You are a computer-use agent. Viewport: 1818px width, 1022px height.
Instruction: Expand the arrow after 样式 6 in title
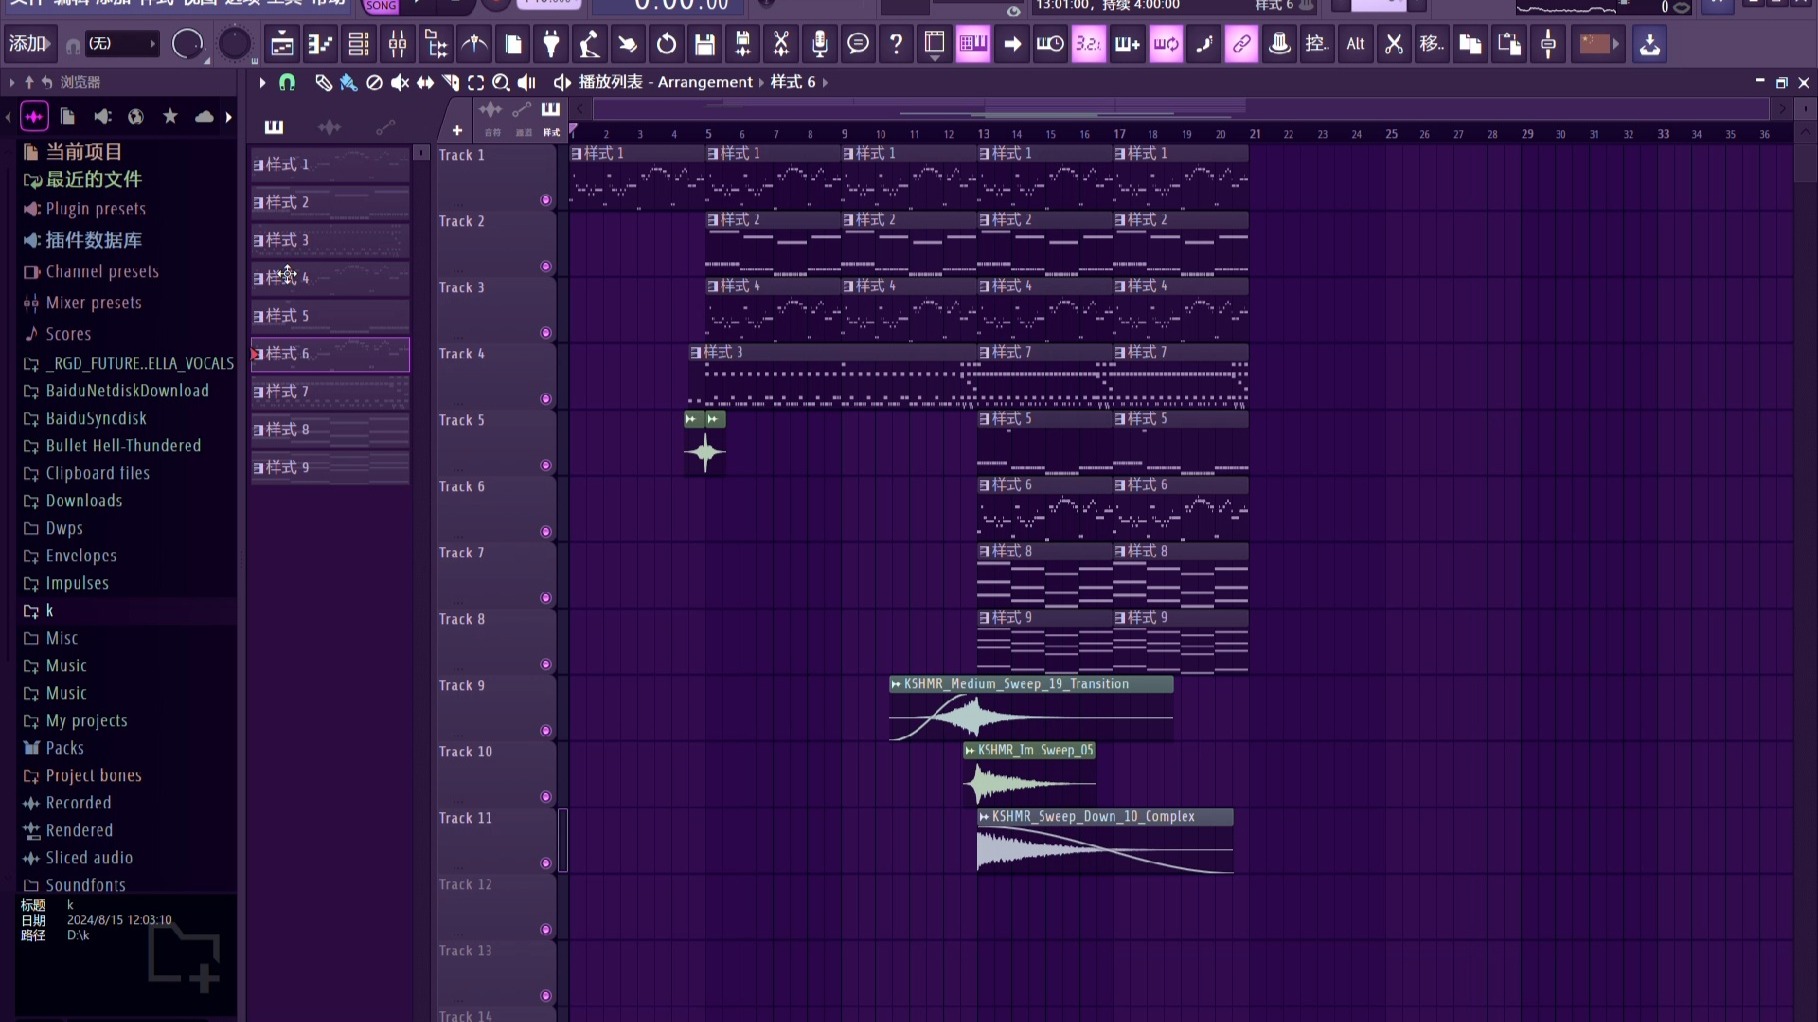pos(826,83)
